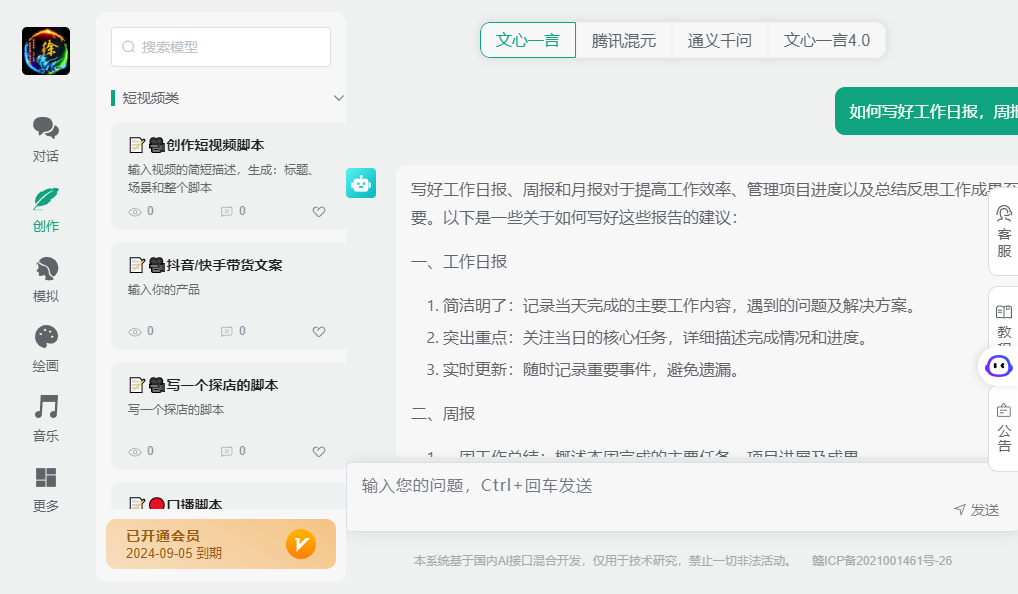Viewport: 1018px width, 594px height.
Task: Favorite the 创作短视频脚本 template
Action: pos(319,212)
